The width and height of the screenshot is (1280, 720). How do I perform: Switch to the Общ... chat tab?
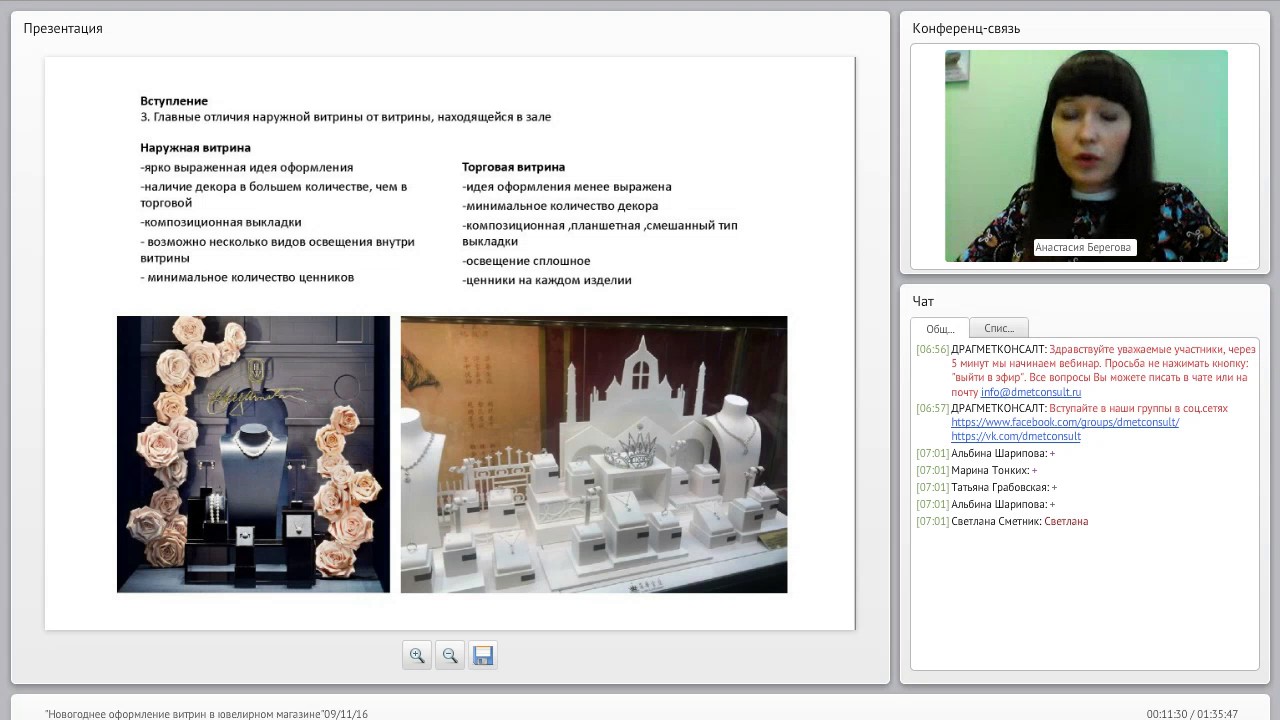point(940,328)
